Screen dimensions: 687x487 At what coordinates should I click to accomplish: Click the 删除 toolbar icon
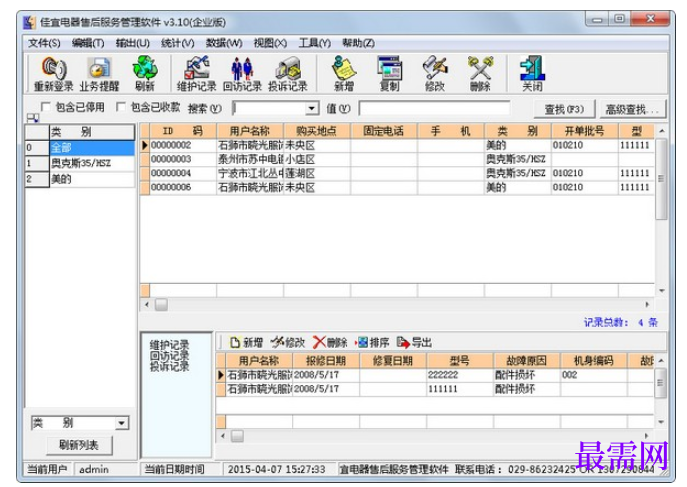tap(480, 74)
